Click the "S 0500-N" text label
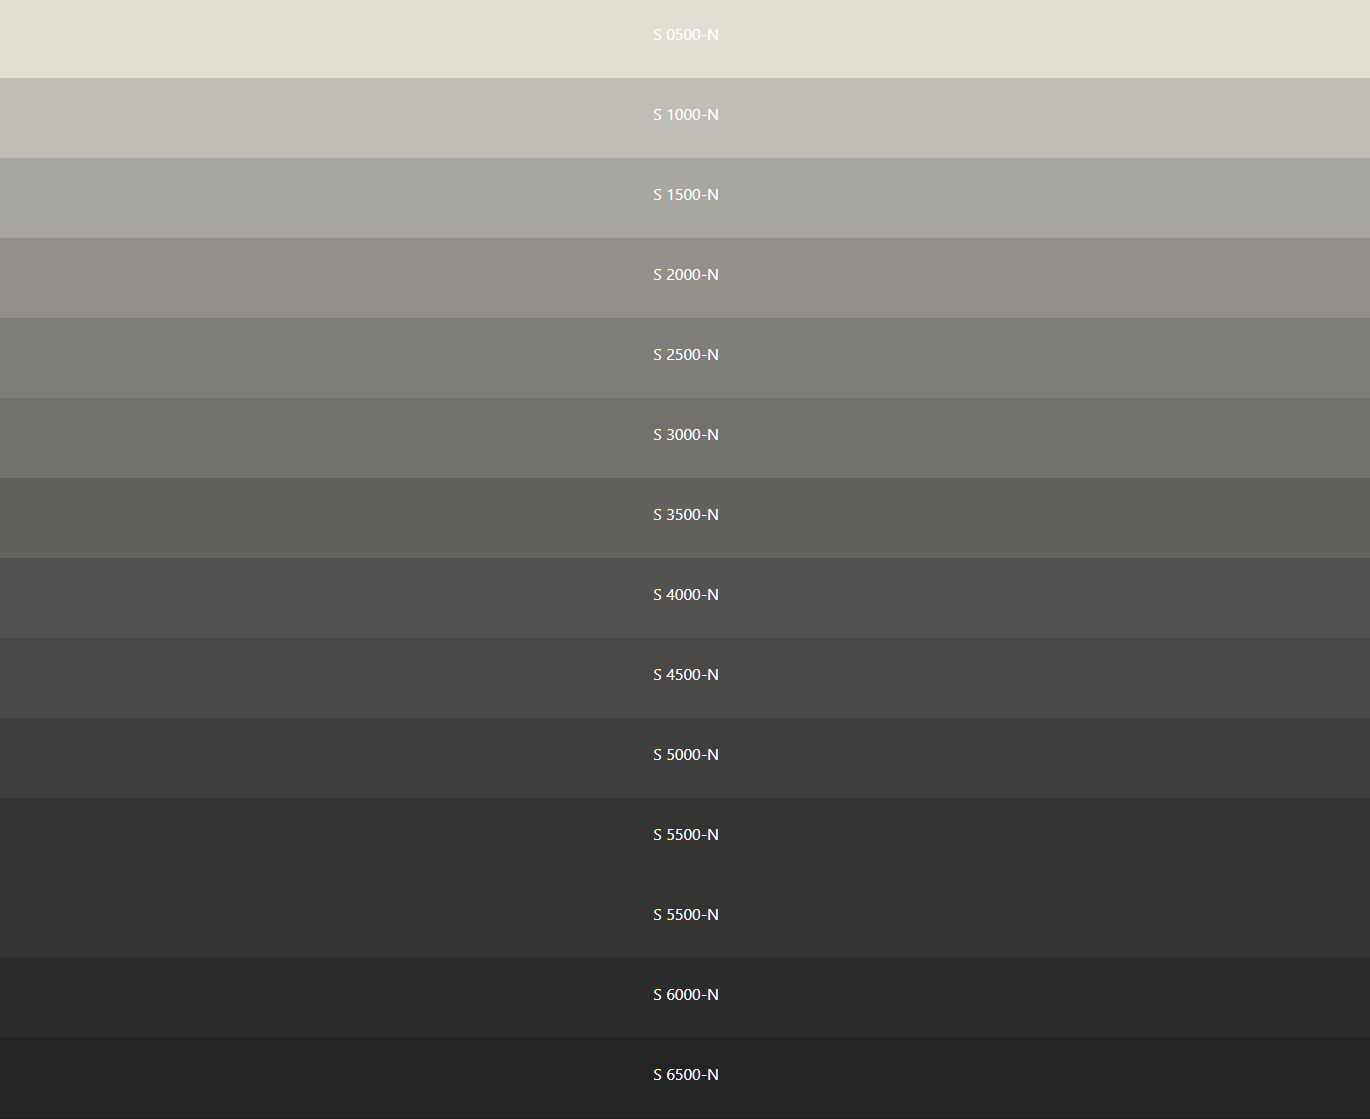Image resolution: width=1370 pixels, height=1119 pixels. click(x=685, y=35)
